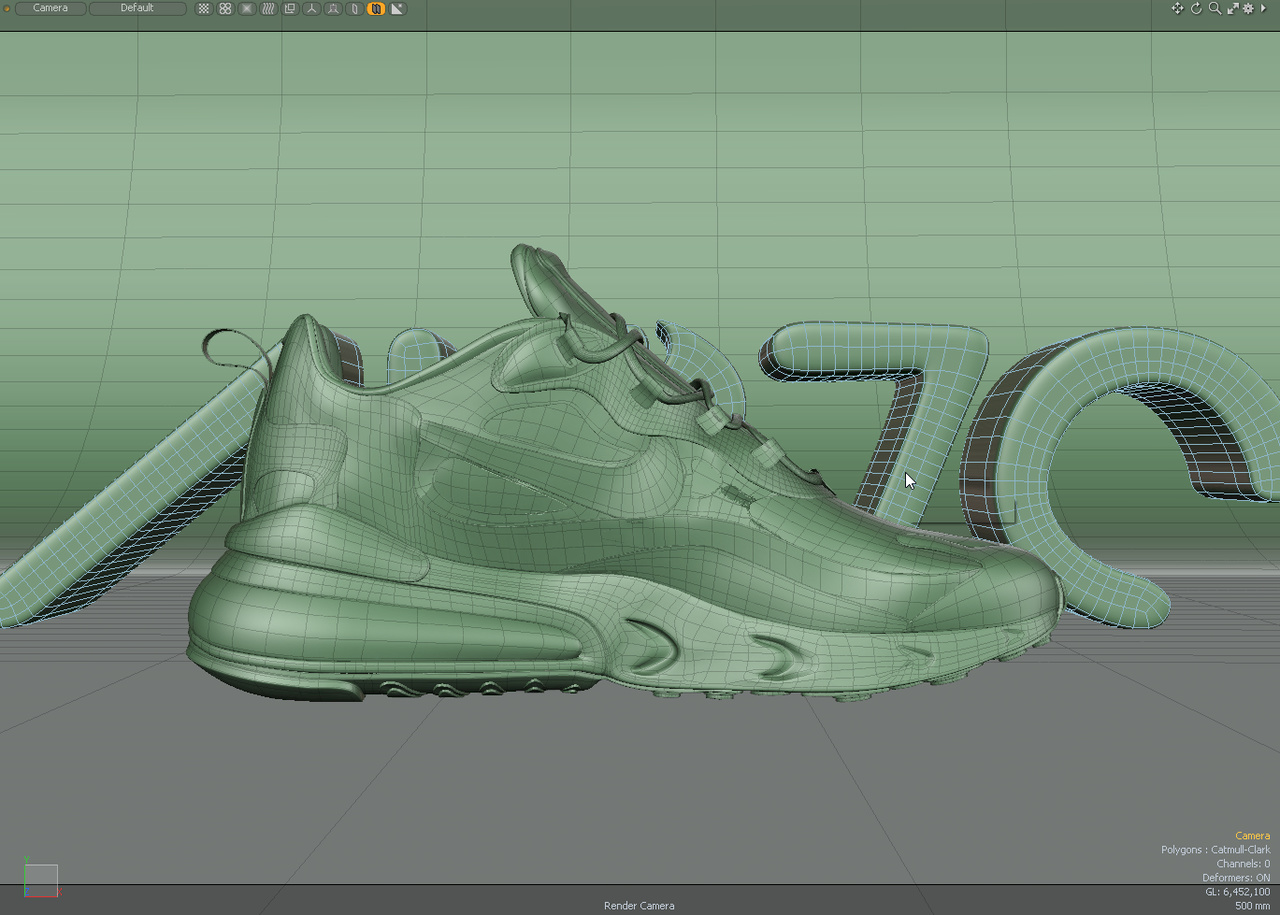Click the small orange dot viewport indicator
1280x915 pixels.
(x=7, y=8)
